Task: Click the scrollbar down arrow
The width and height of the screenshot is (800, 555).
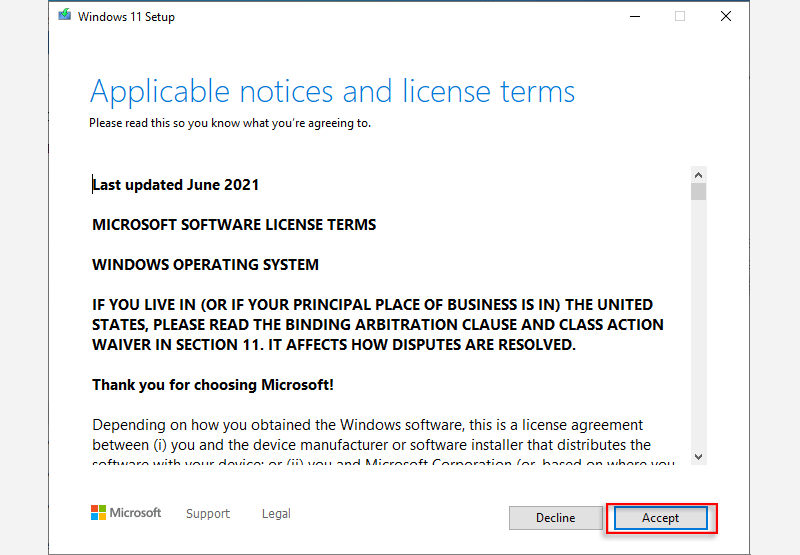Action: [698, 457]
